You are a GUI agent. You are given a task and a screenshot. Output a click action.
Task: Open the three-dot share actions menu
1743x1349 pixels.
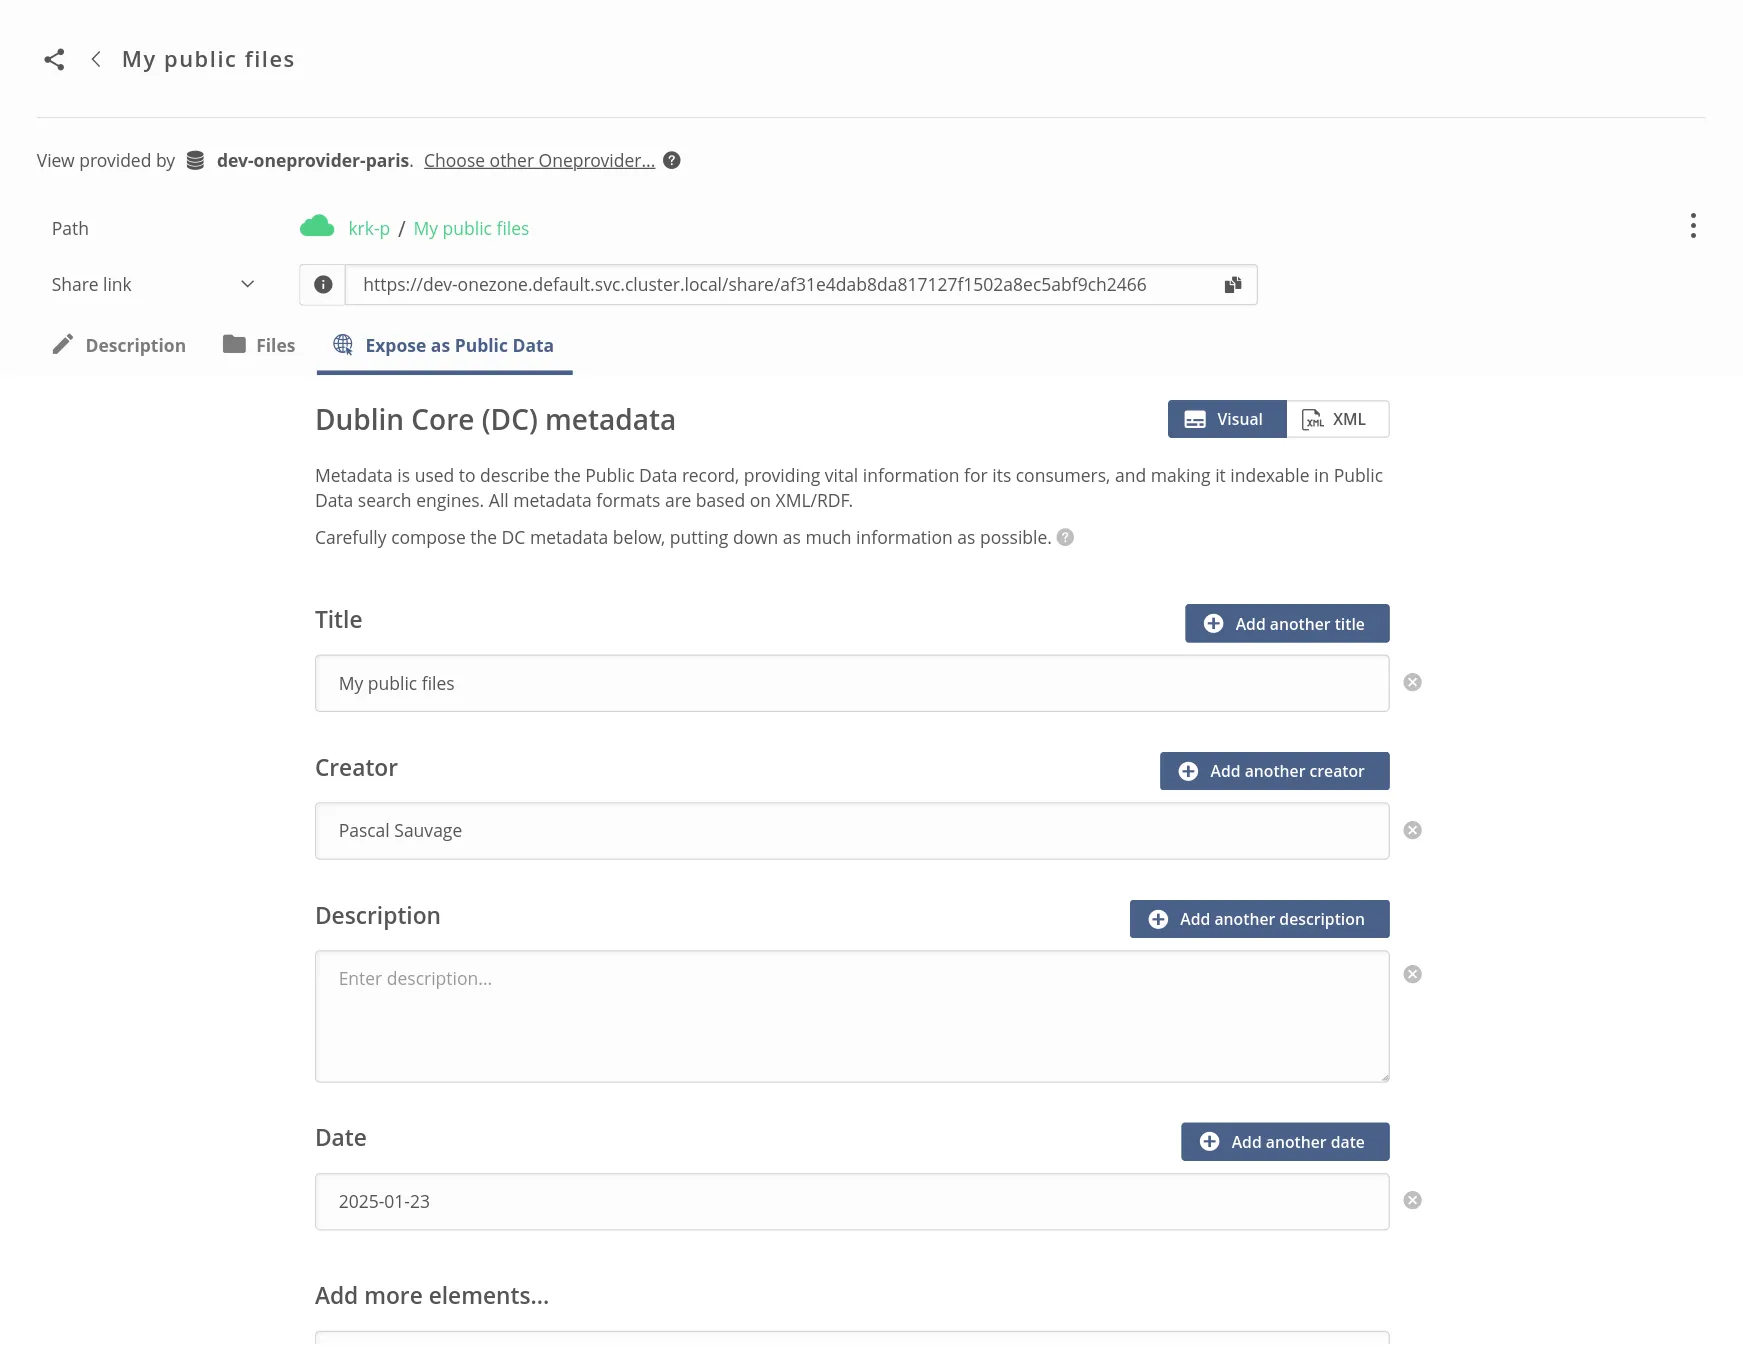point(1692,226)
